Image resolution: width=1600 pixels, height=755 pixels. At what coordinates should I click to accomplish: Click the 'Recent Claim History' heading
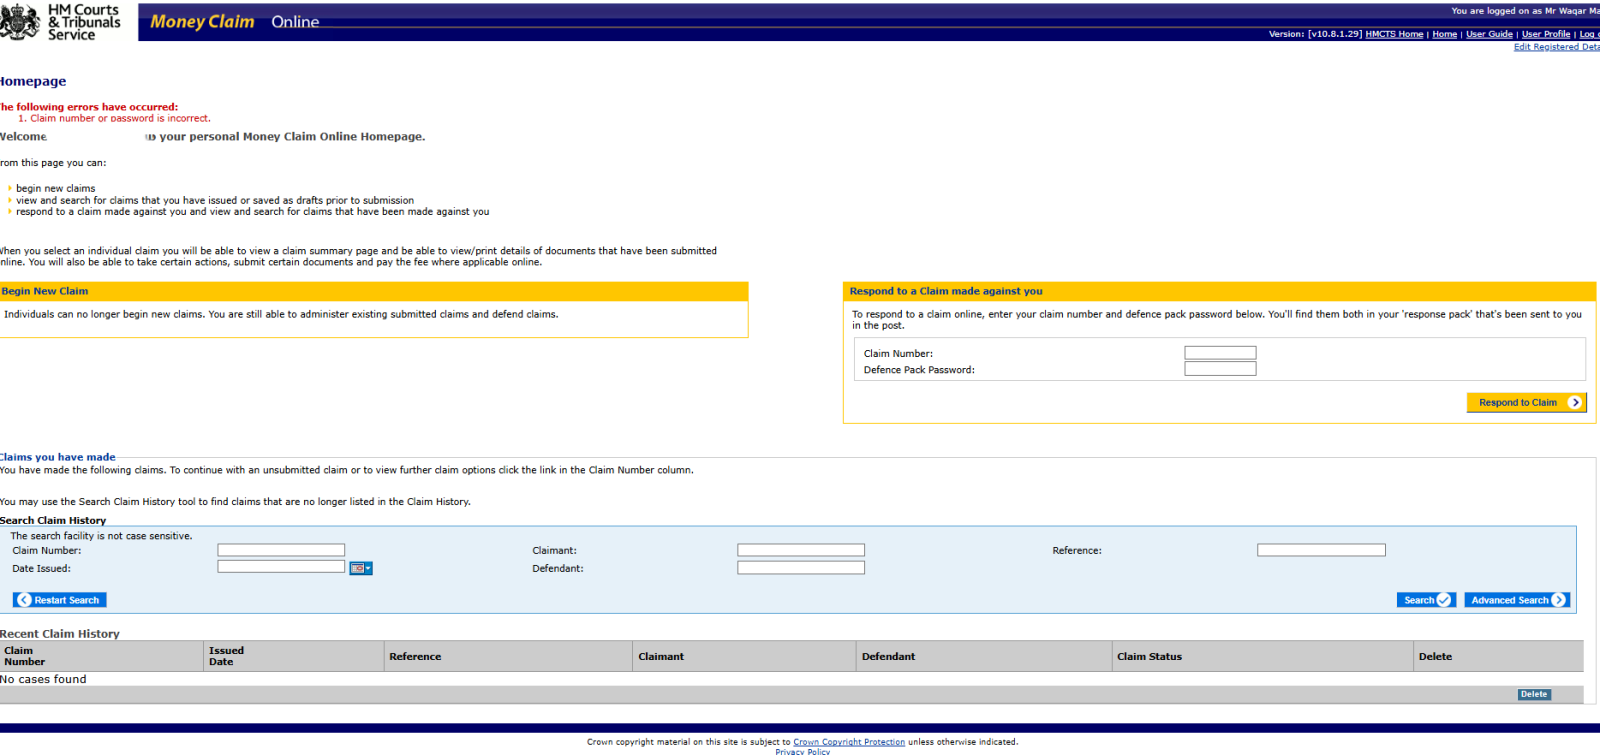tap(60, 634)
